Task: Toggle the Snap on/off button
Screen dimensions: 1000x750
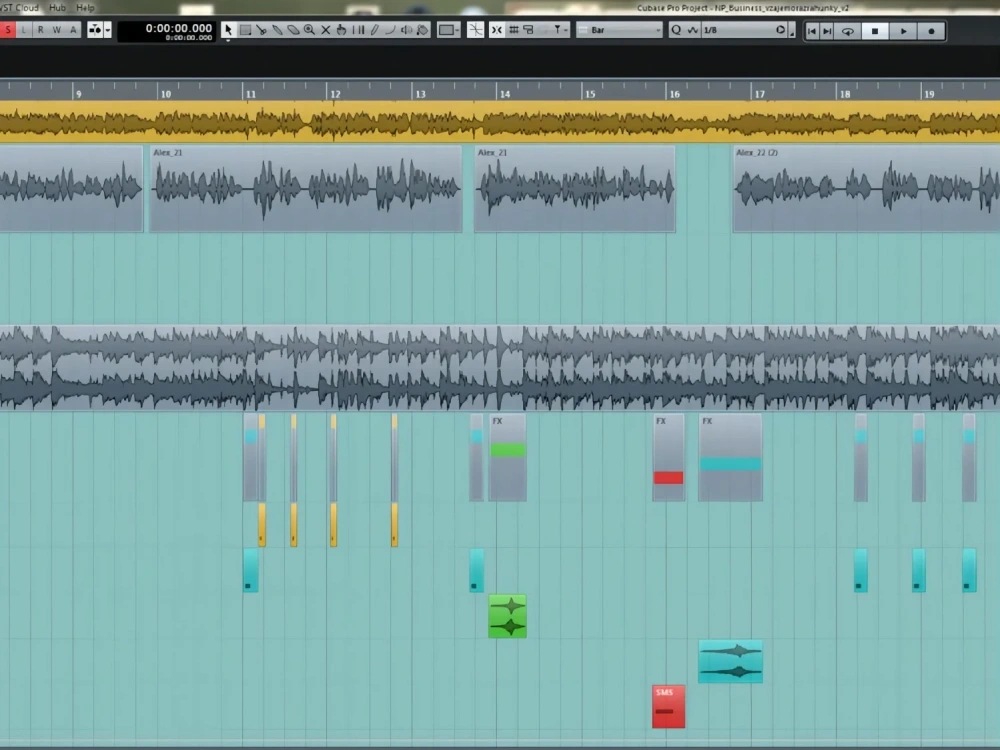Action: pos(497,30)
